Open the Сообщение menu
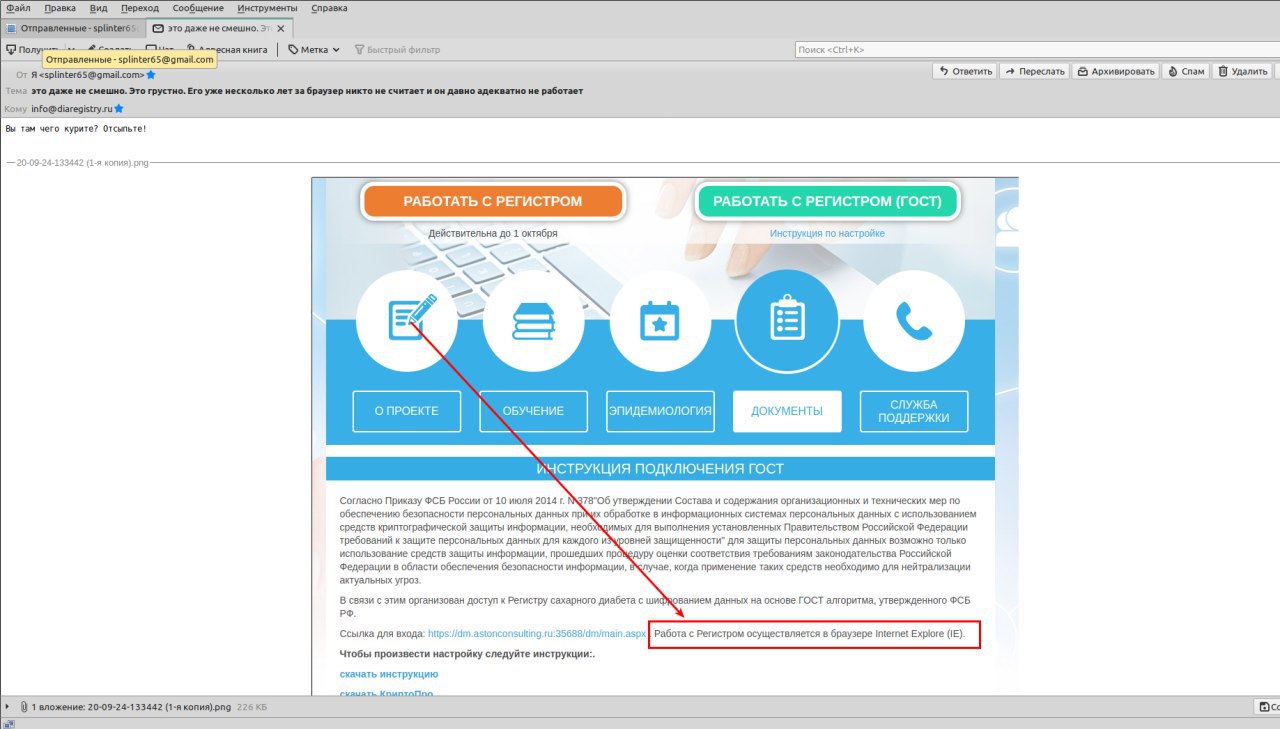 click(198, 8)
